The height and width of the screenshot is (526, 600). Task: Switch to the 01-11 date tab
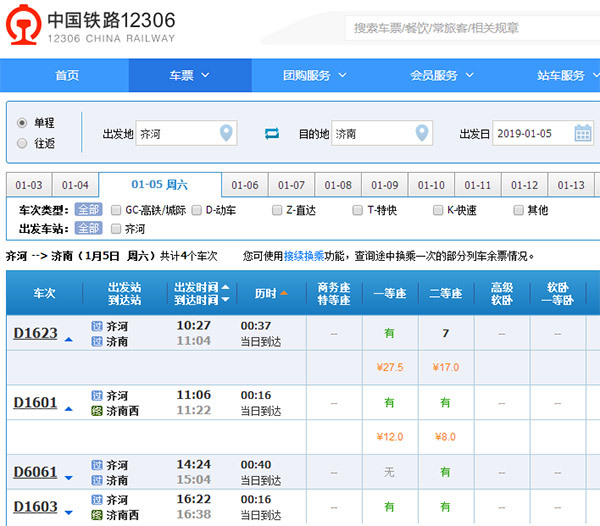[x=478, y=185]
